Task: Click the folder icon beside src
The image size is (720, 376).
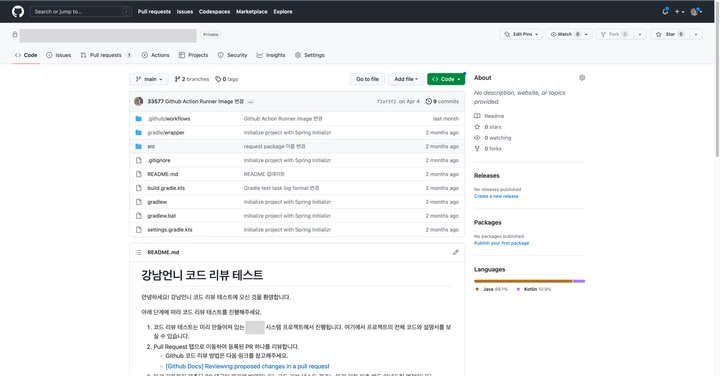Action: point(138,146)
